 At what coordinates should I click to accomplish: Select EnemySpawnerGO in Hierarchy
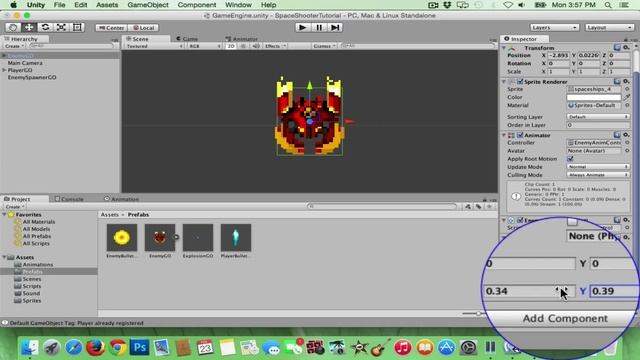point(32,77)
